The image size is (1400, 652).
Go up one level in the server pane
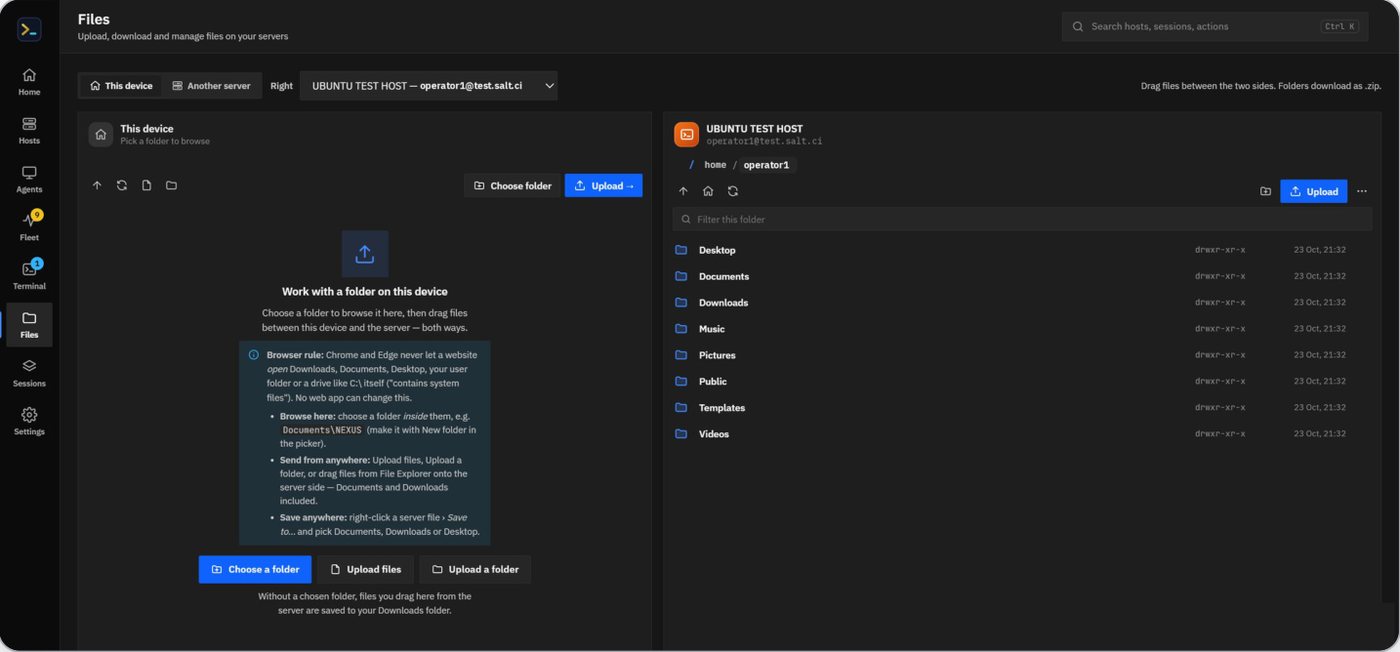[x=683, y=191]
